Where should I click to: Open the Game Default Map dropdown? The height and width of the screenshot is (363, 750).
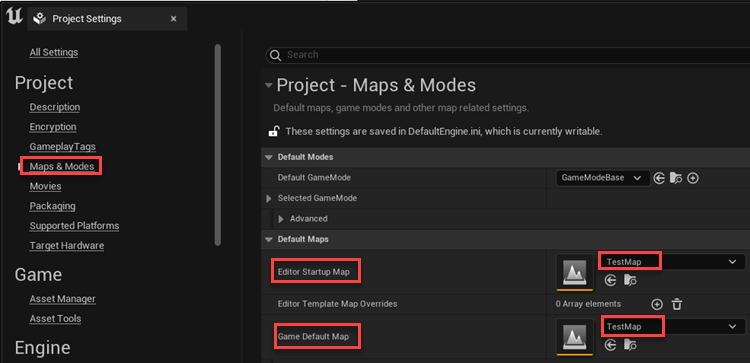coord(672,327)
